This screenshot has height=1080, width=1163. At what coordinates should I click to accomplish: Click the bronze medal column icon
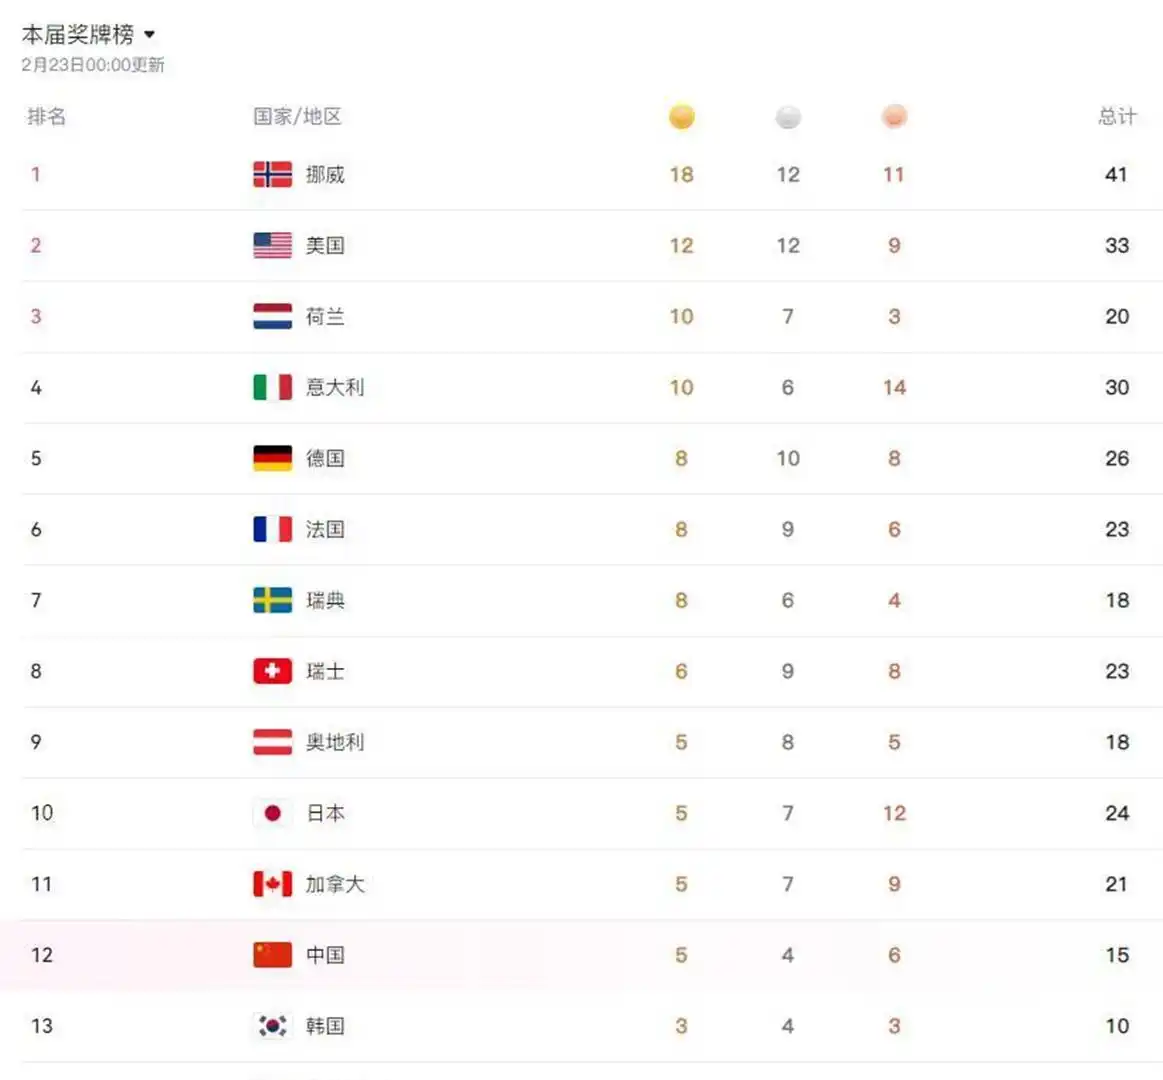(x=894, y=117)
